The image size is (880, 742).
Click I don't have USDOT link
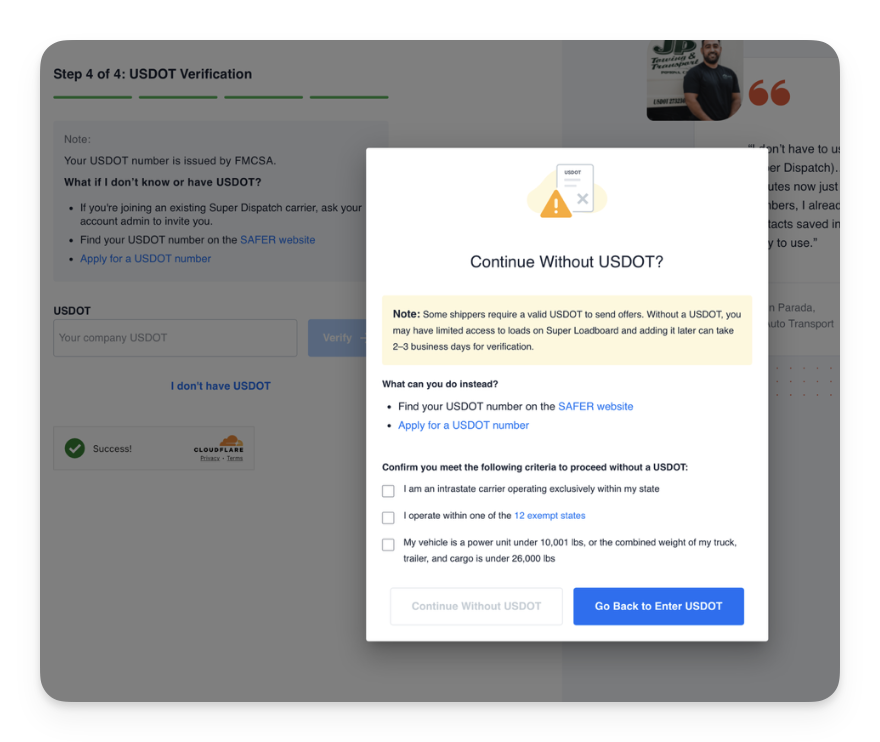pos(221,386)
